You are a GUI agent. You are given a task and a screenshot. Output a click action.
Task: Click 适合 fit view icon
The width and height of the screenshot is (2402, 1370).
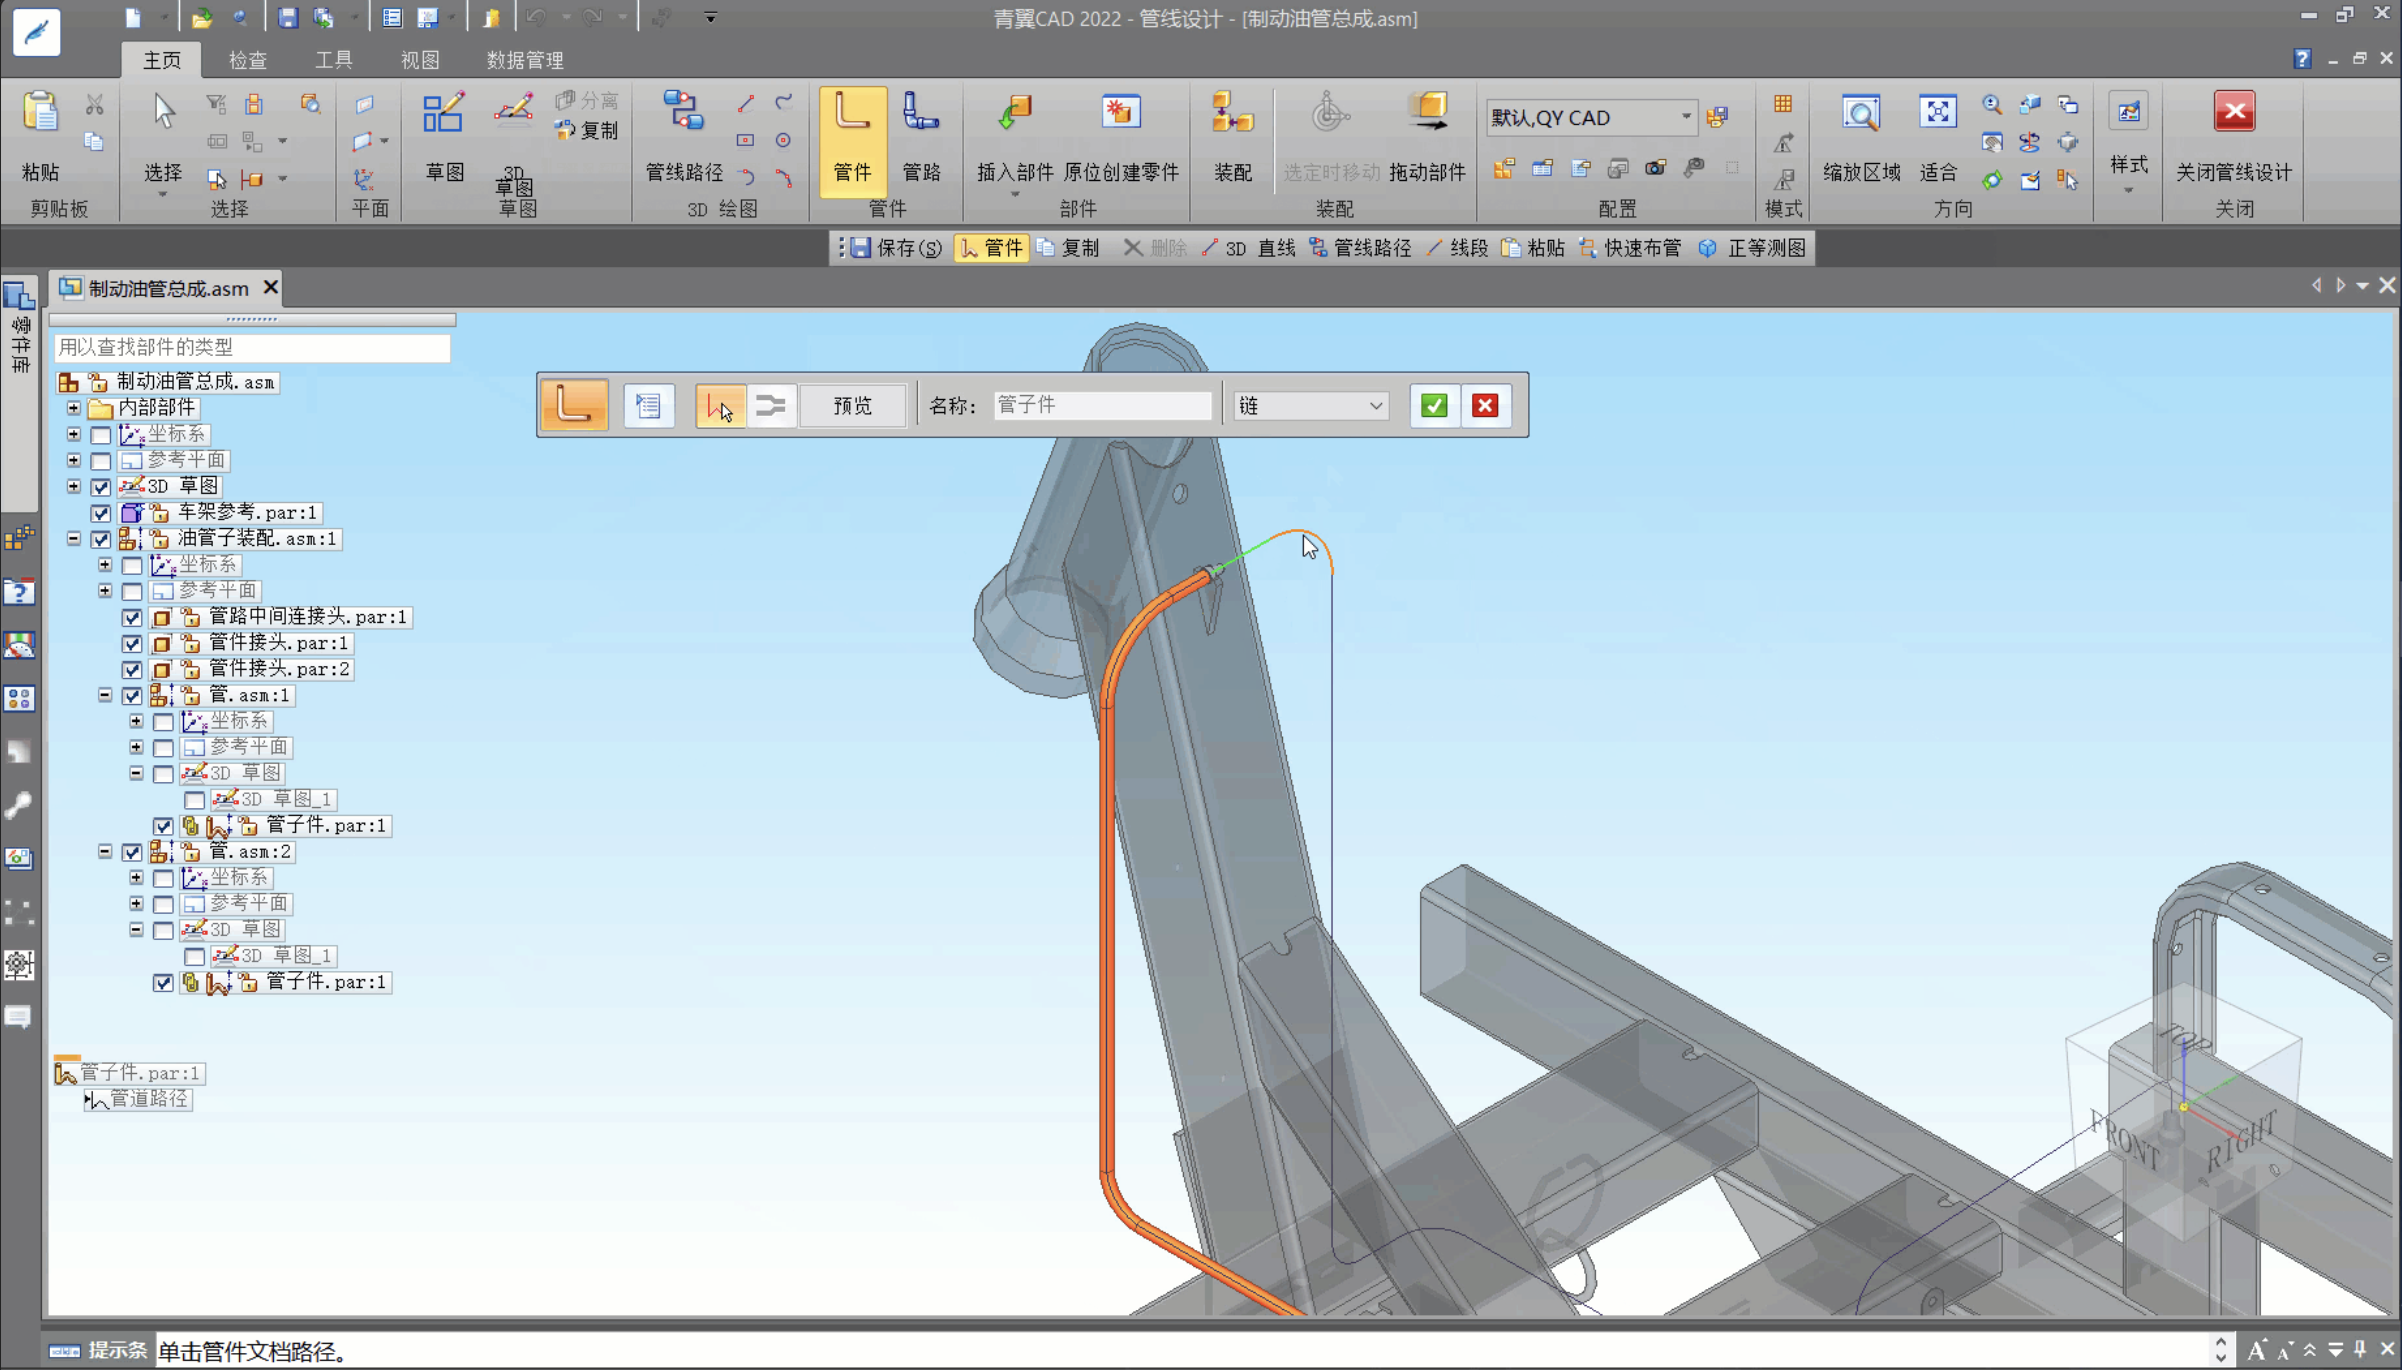(x=1938, y=138)
